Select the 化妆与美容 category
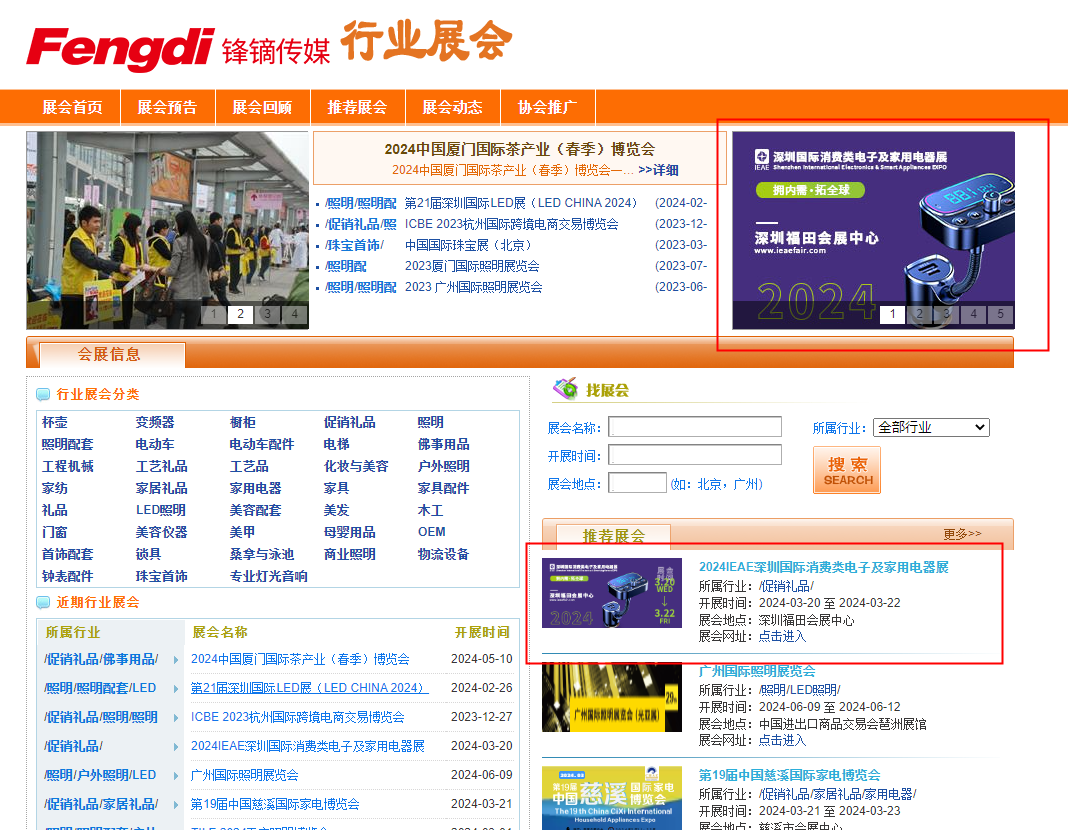 click(356, 466)
